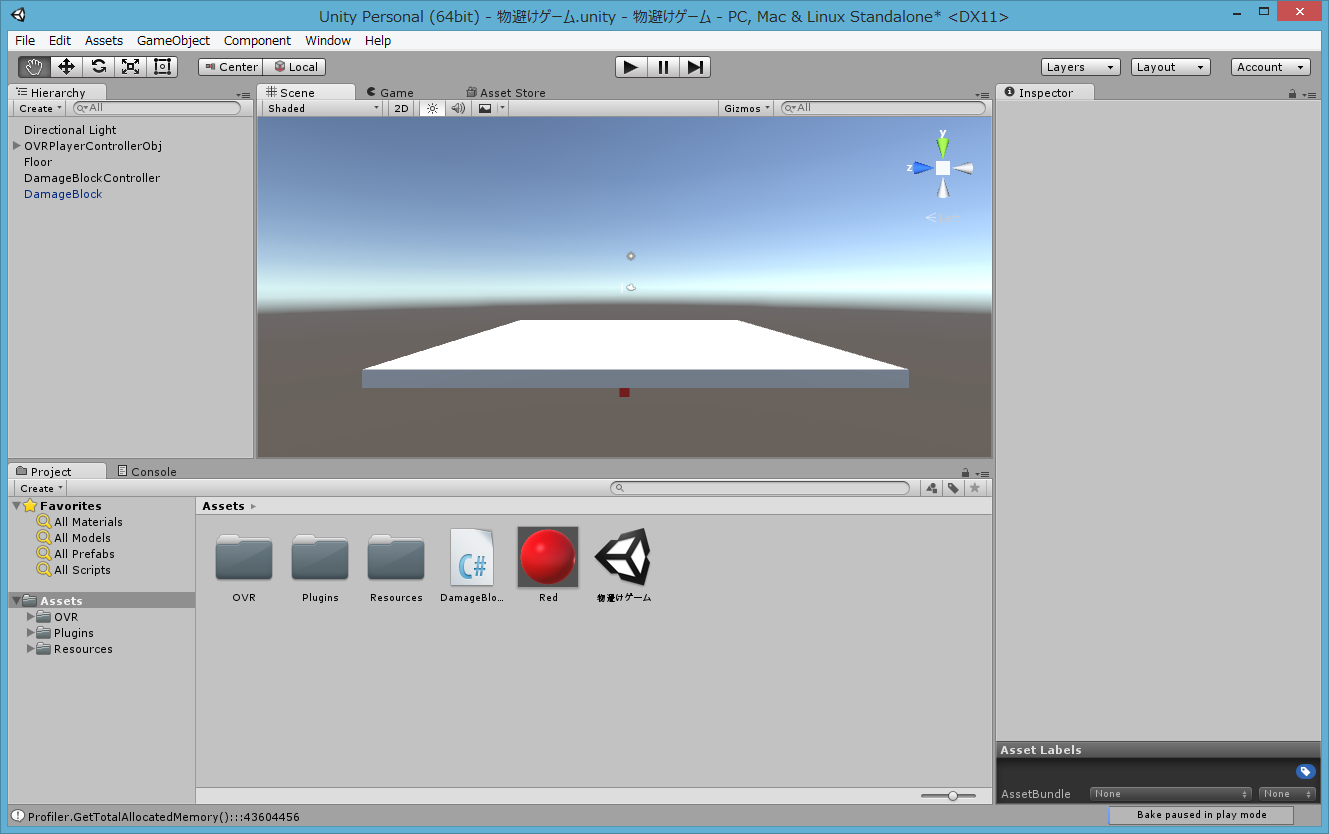Select the DamageBlo... C# script asset

click(x=472, y=557)
